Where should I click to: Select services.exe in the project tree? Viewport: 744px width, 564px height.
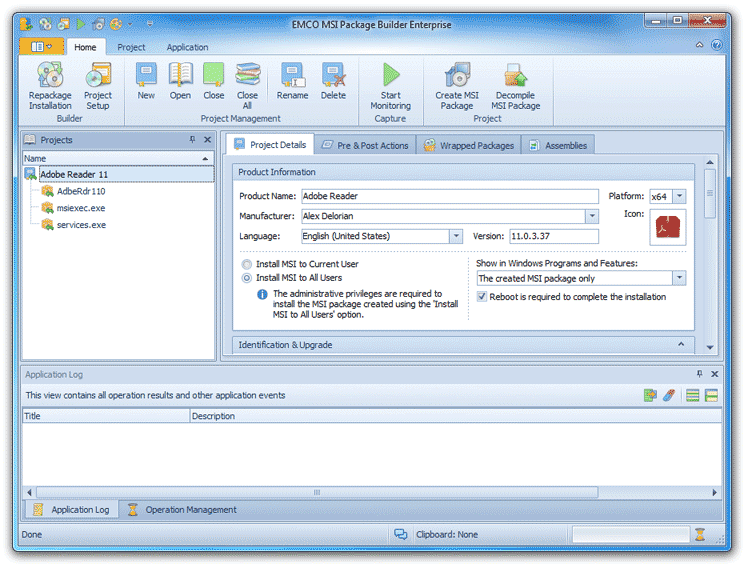coord(81,225)
